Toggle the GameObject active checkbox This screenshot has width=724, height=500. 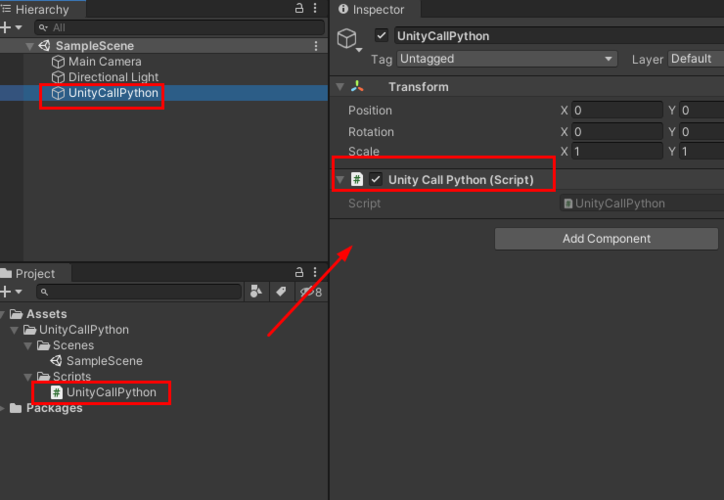(381, 36)
